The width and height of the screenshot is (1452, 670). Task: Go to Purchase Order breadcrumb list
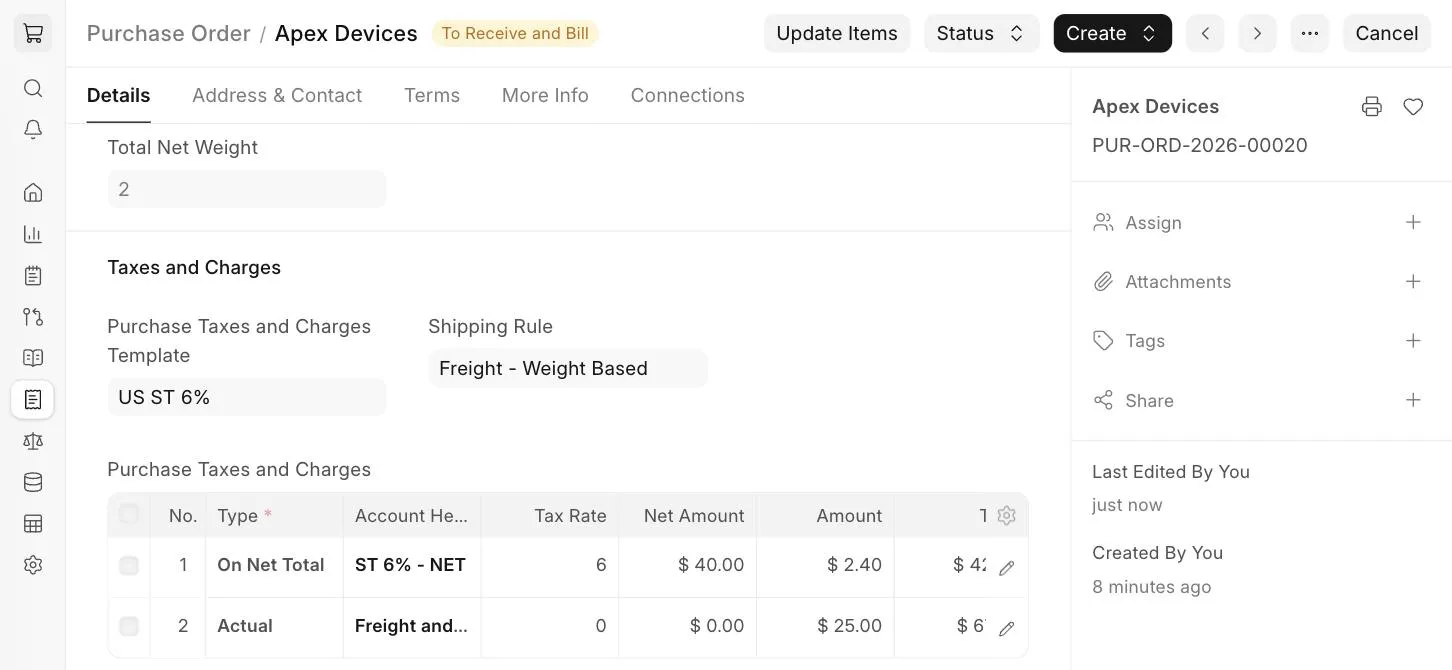(x=168, y=33)
